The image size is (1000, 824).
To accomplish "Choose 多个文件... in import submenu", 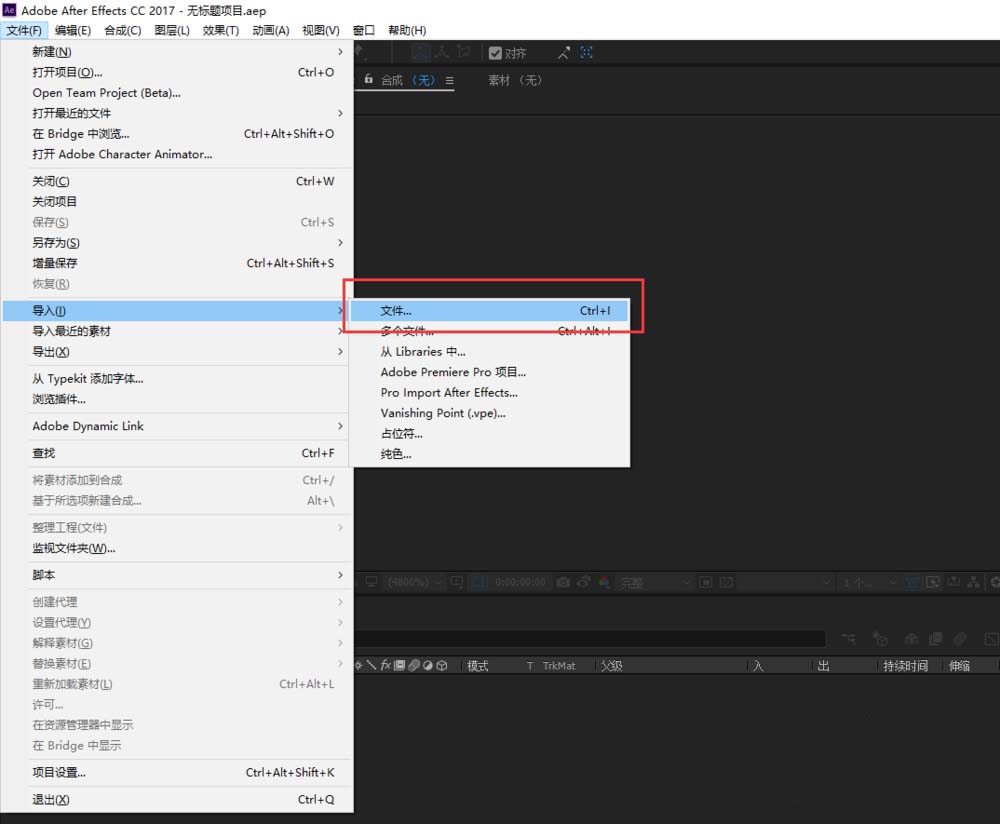I will pos(489,331).
